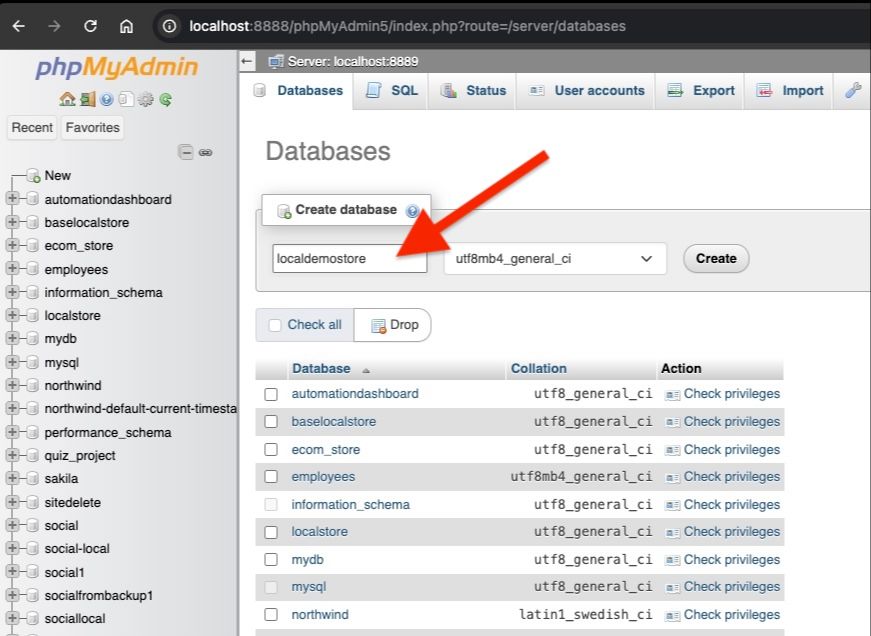Click sort arrow on Database column
The width and height of the screenshot is (871, 636).
tap(366, 370)
